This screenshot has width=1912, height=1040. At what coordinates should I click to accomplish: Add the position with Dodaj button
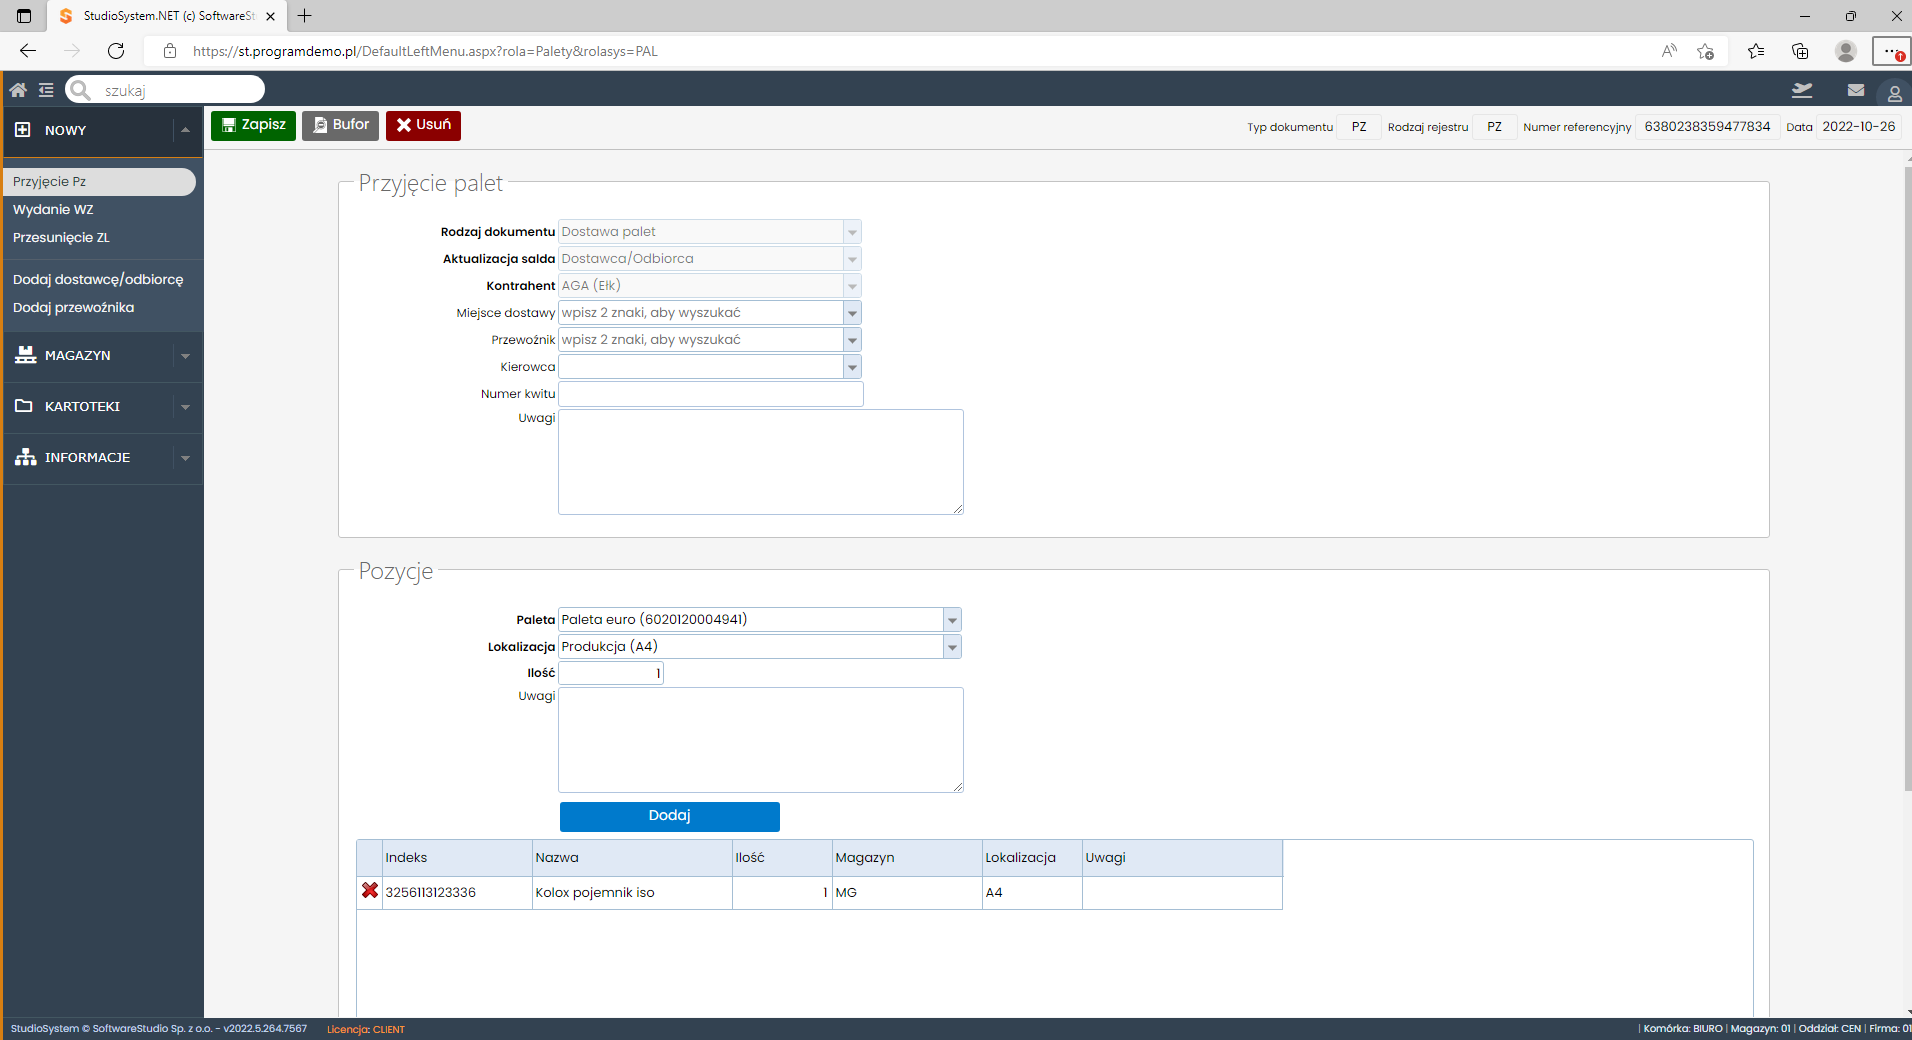click(x=669, y=816)
